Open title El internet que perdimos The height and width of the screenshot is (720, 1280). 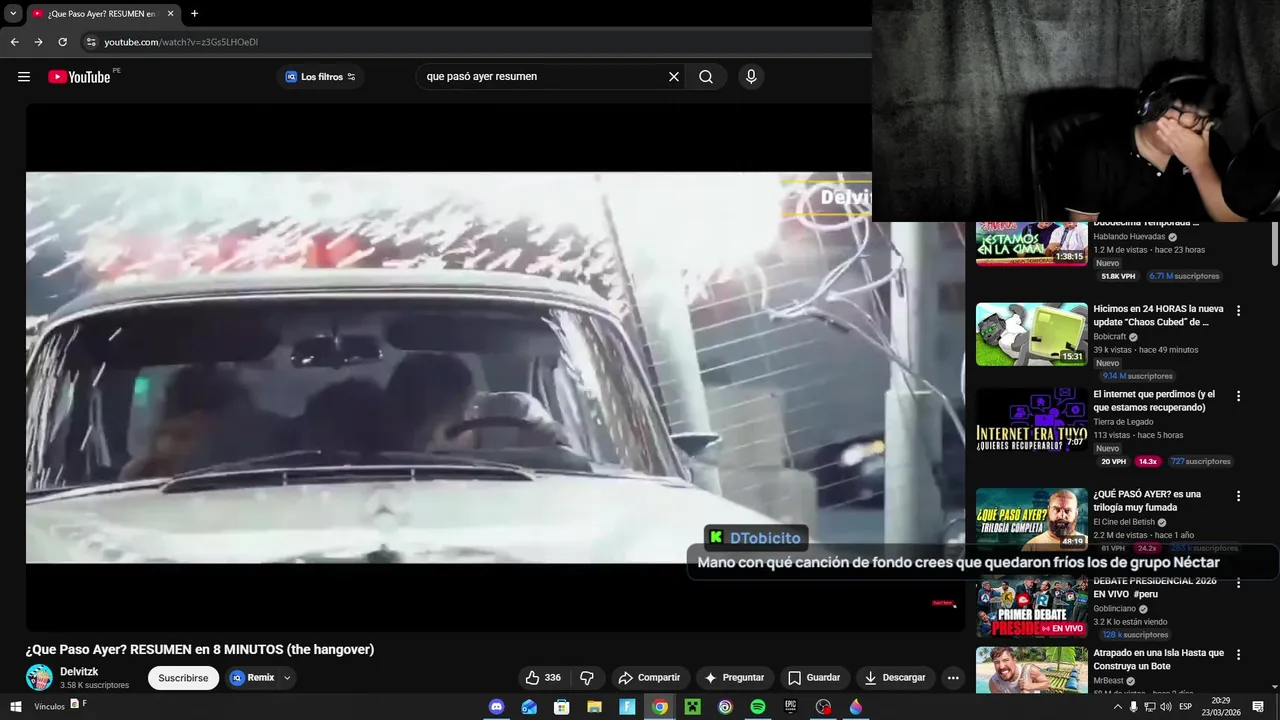tap(1154, 401)
